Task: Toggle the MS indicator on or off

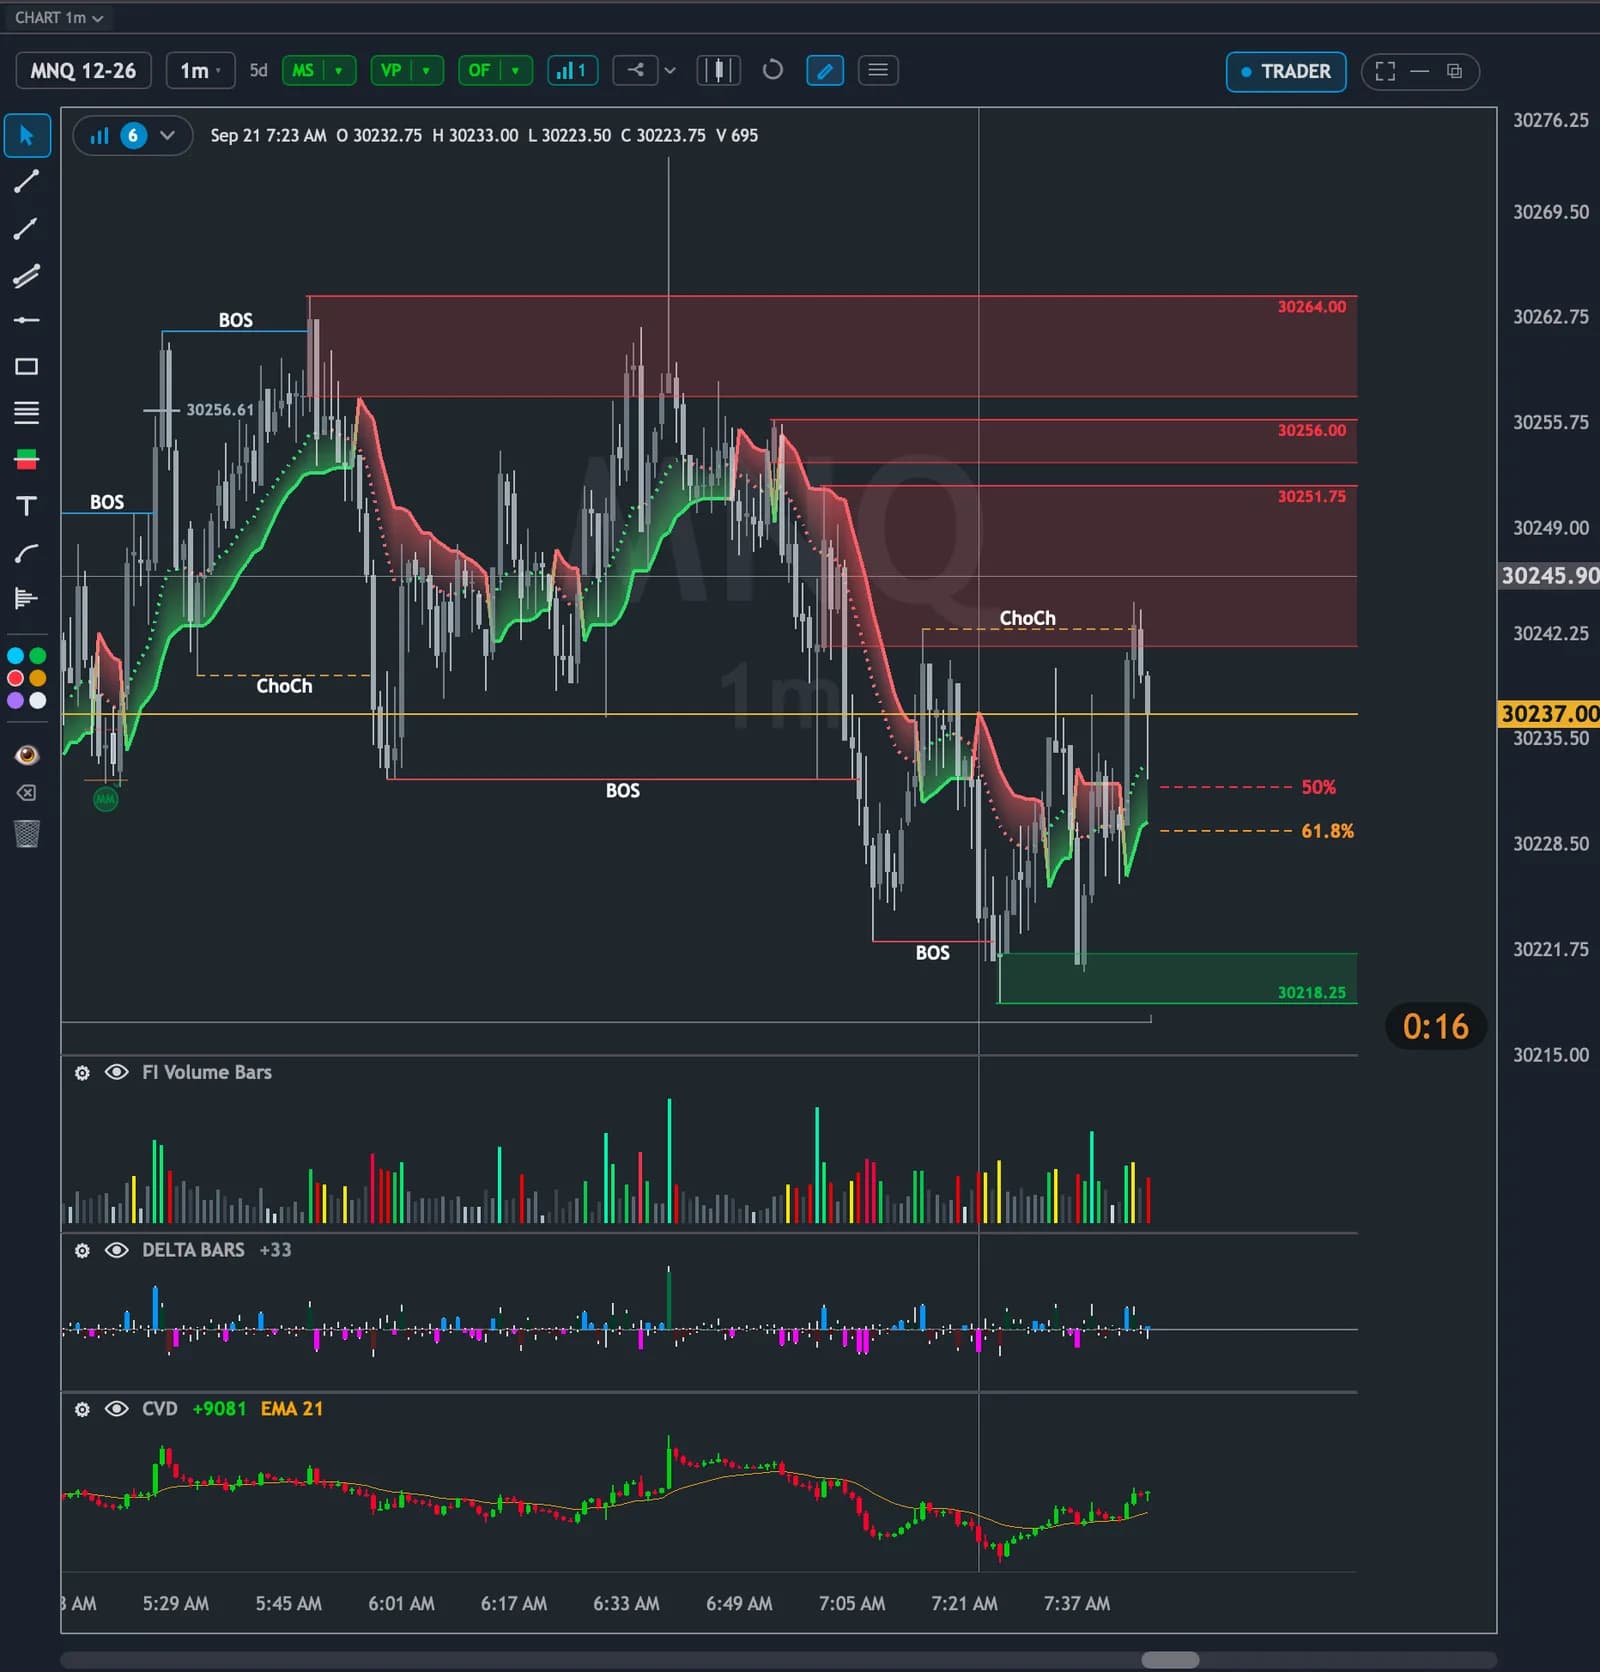Action: tap(303, 70)
